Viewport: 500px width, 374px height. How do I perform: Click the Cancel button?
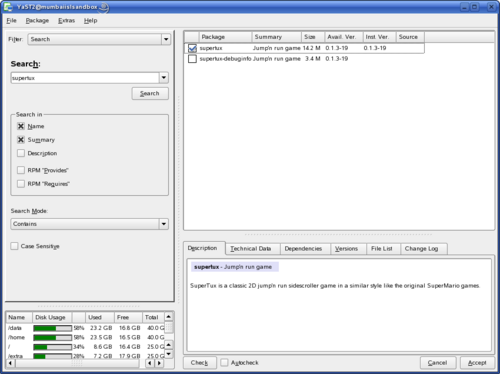(x=437, y=363)
